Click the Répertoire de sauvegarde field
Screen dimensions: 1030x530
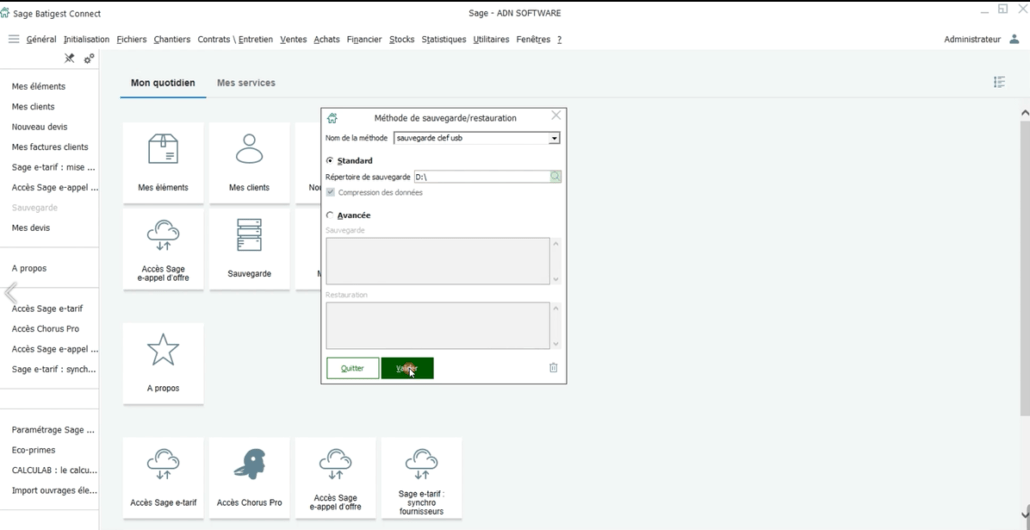(x=481, y=177)
